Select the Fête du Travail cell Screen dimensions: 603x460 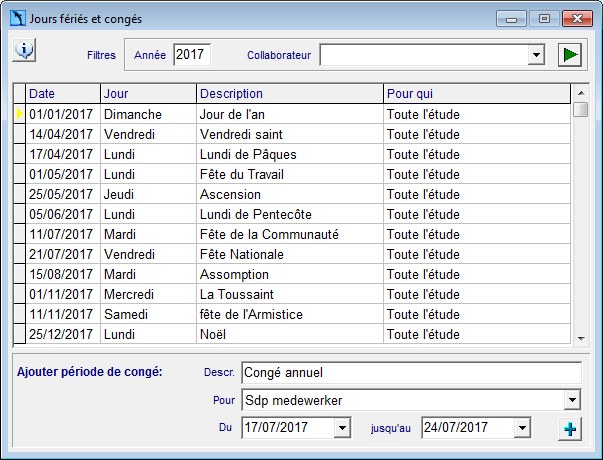click(290, 174)
